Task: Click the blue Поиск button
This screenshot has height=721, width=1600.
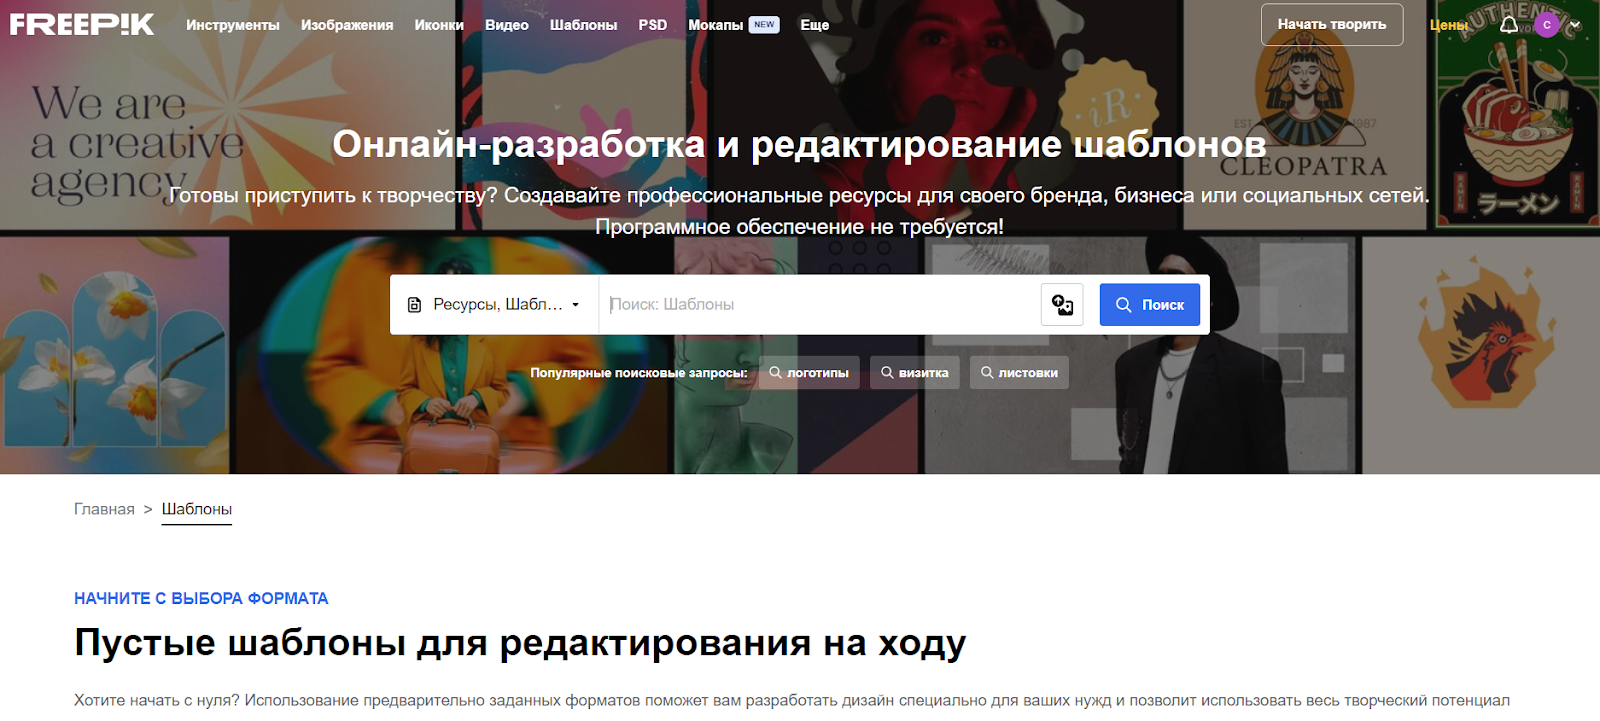Action: 1150,305
